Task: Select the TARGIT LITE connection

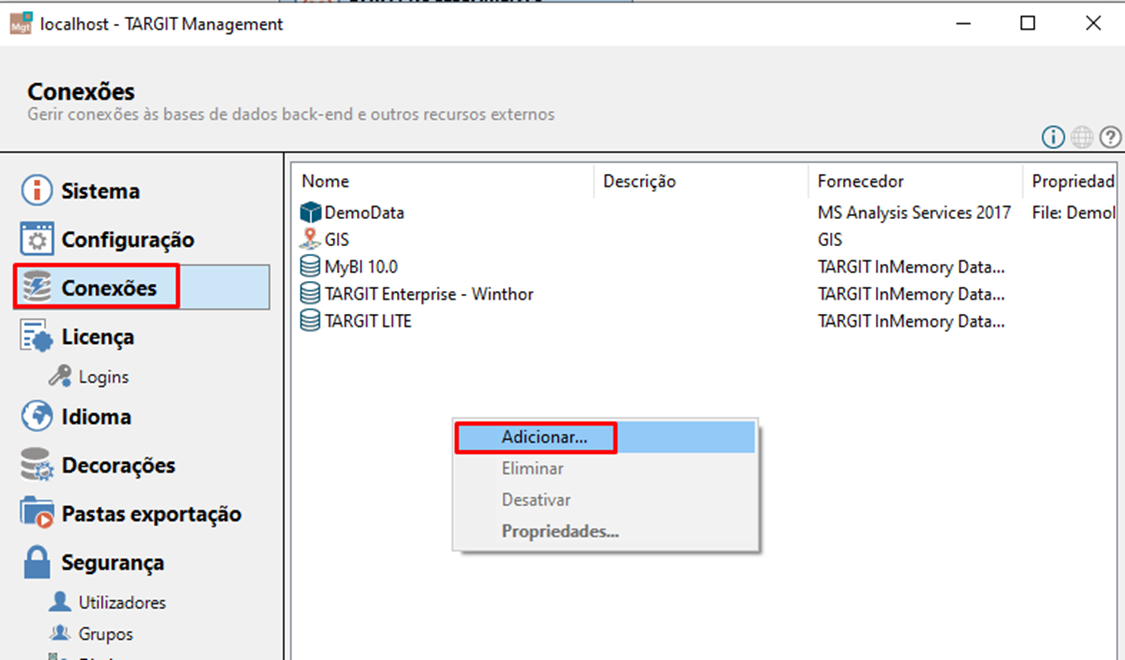Action: (x=368, y=321)
